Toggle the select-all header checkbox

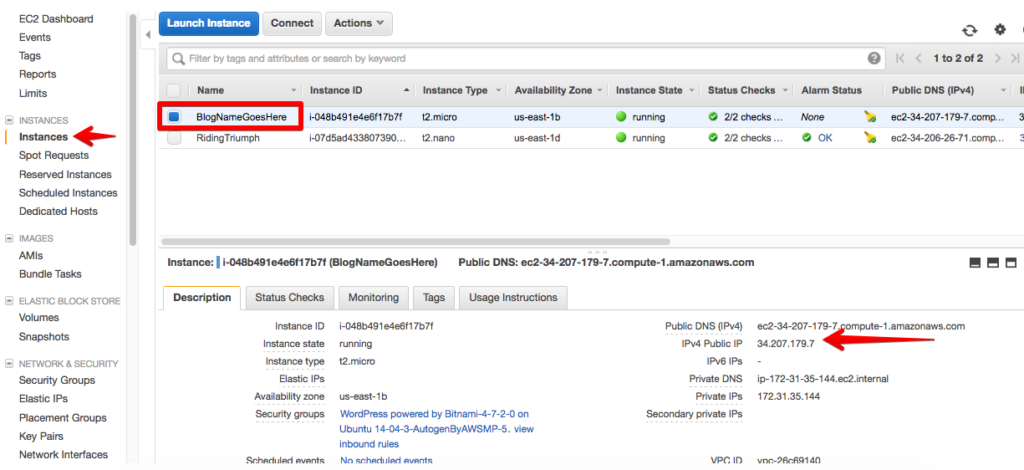tap(174, 90)
